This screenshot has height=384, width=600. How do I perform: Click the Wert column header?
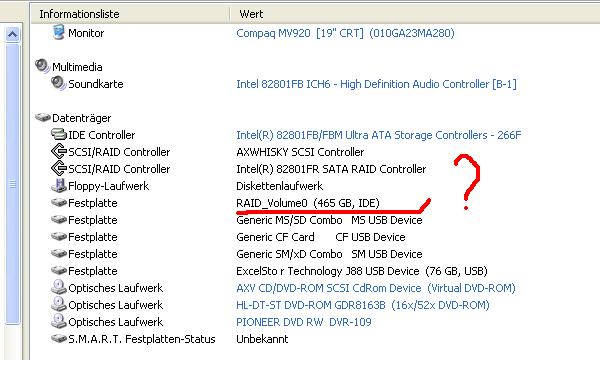tap(415, 14)
